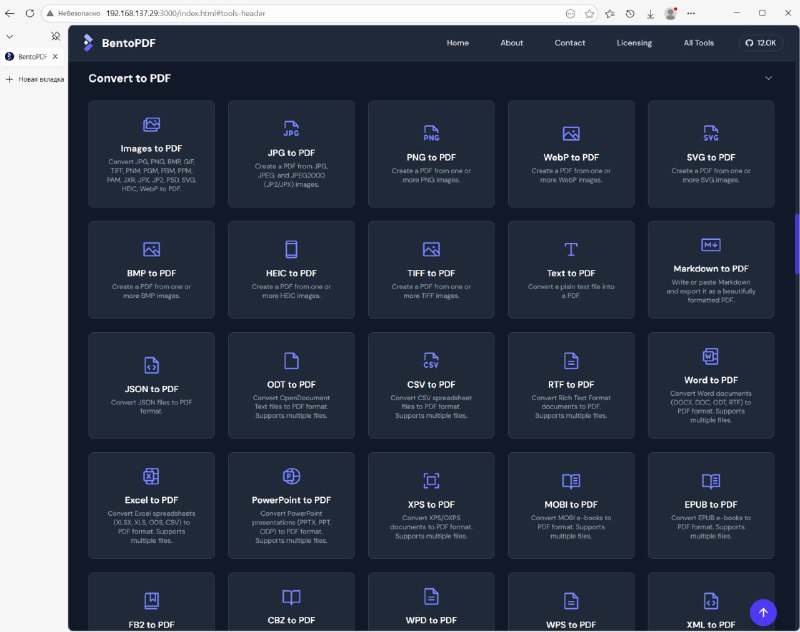Select the Excel to PDF icon
The height and width of the screenshot is (632, 800).
tap(151, 476)
